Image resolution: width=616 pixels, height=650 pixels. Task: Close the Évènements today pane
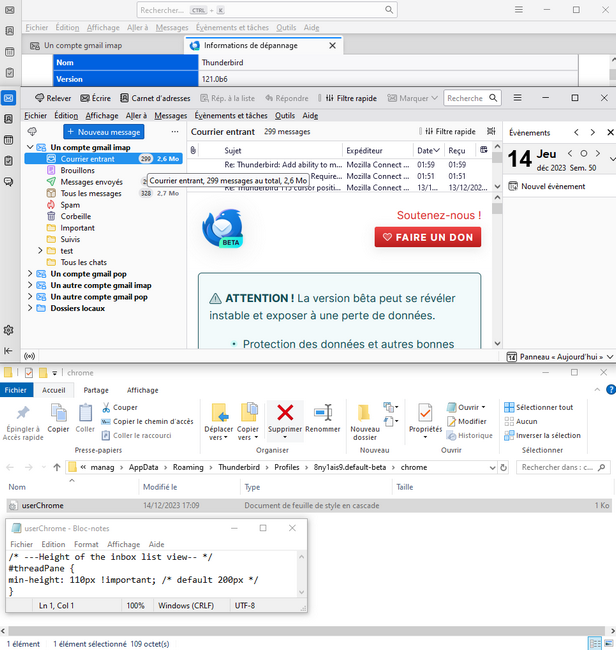click(x=610, y=132)
